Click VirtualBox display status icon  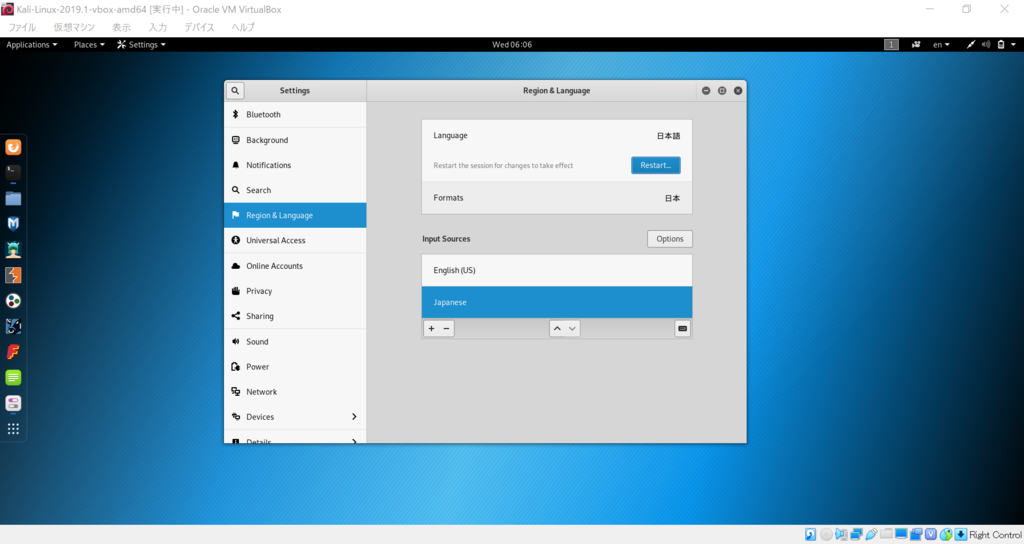point(901,534)
